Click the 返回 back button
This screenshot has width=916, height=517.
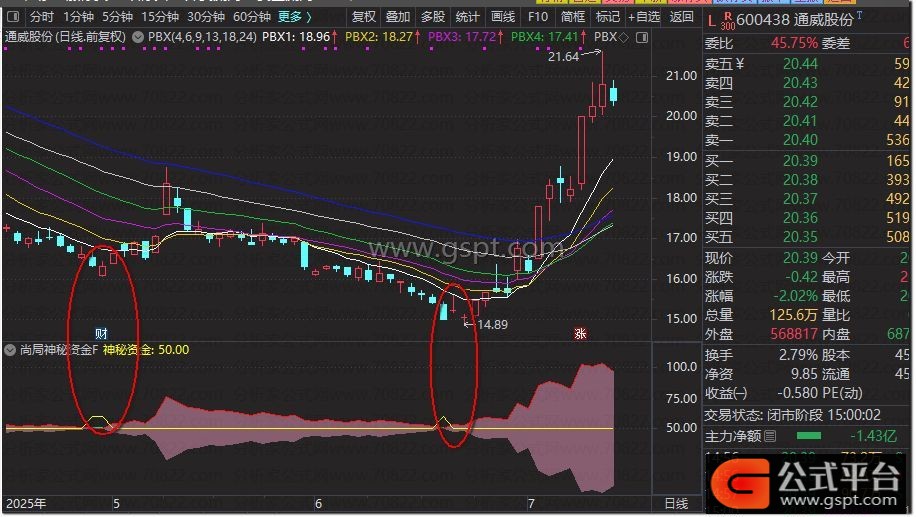tap(681, 17)
